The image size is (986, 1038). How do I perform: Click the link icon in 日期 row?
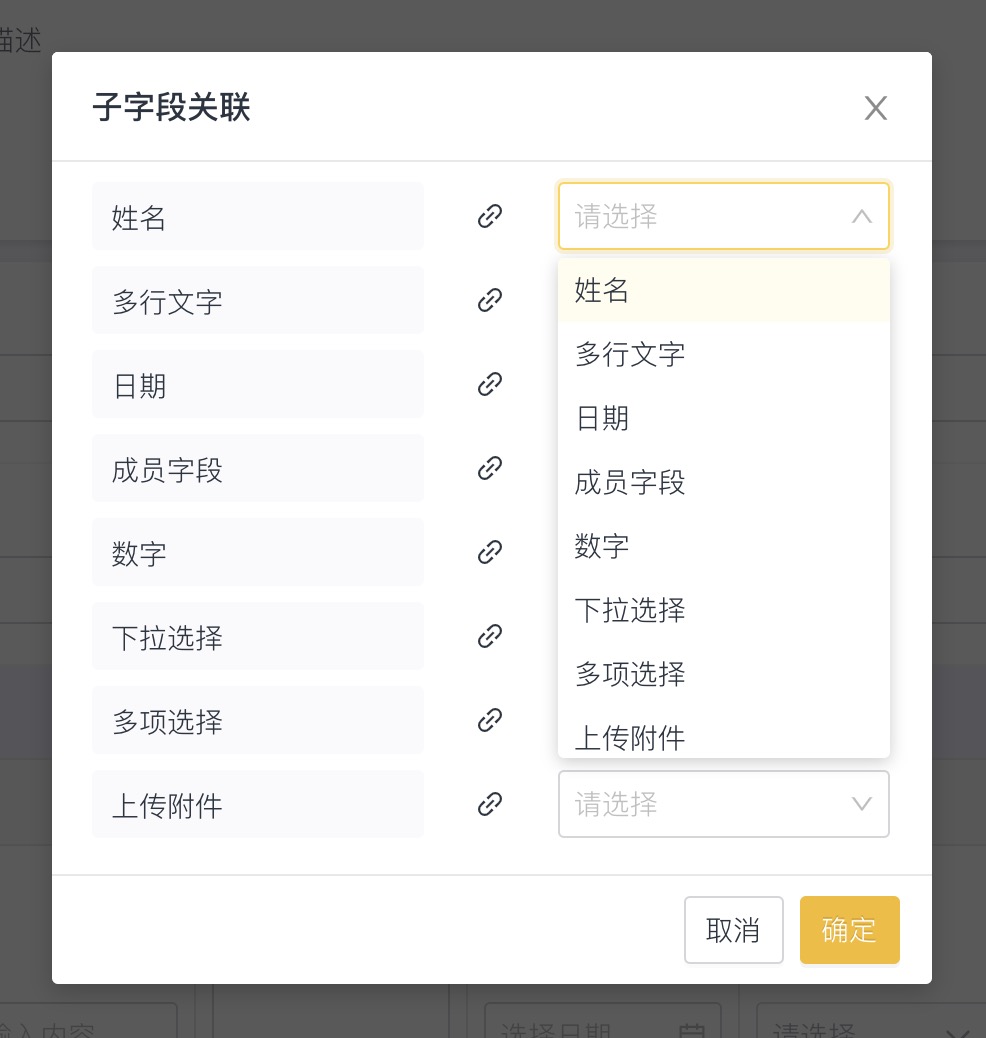coord(489,384)
